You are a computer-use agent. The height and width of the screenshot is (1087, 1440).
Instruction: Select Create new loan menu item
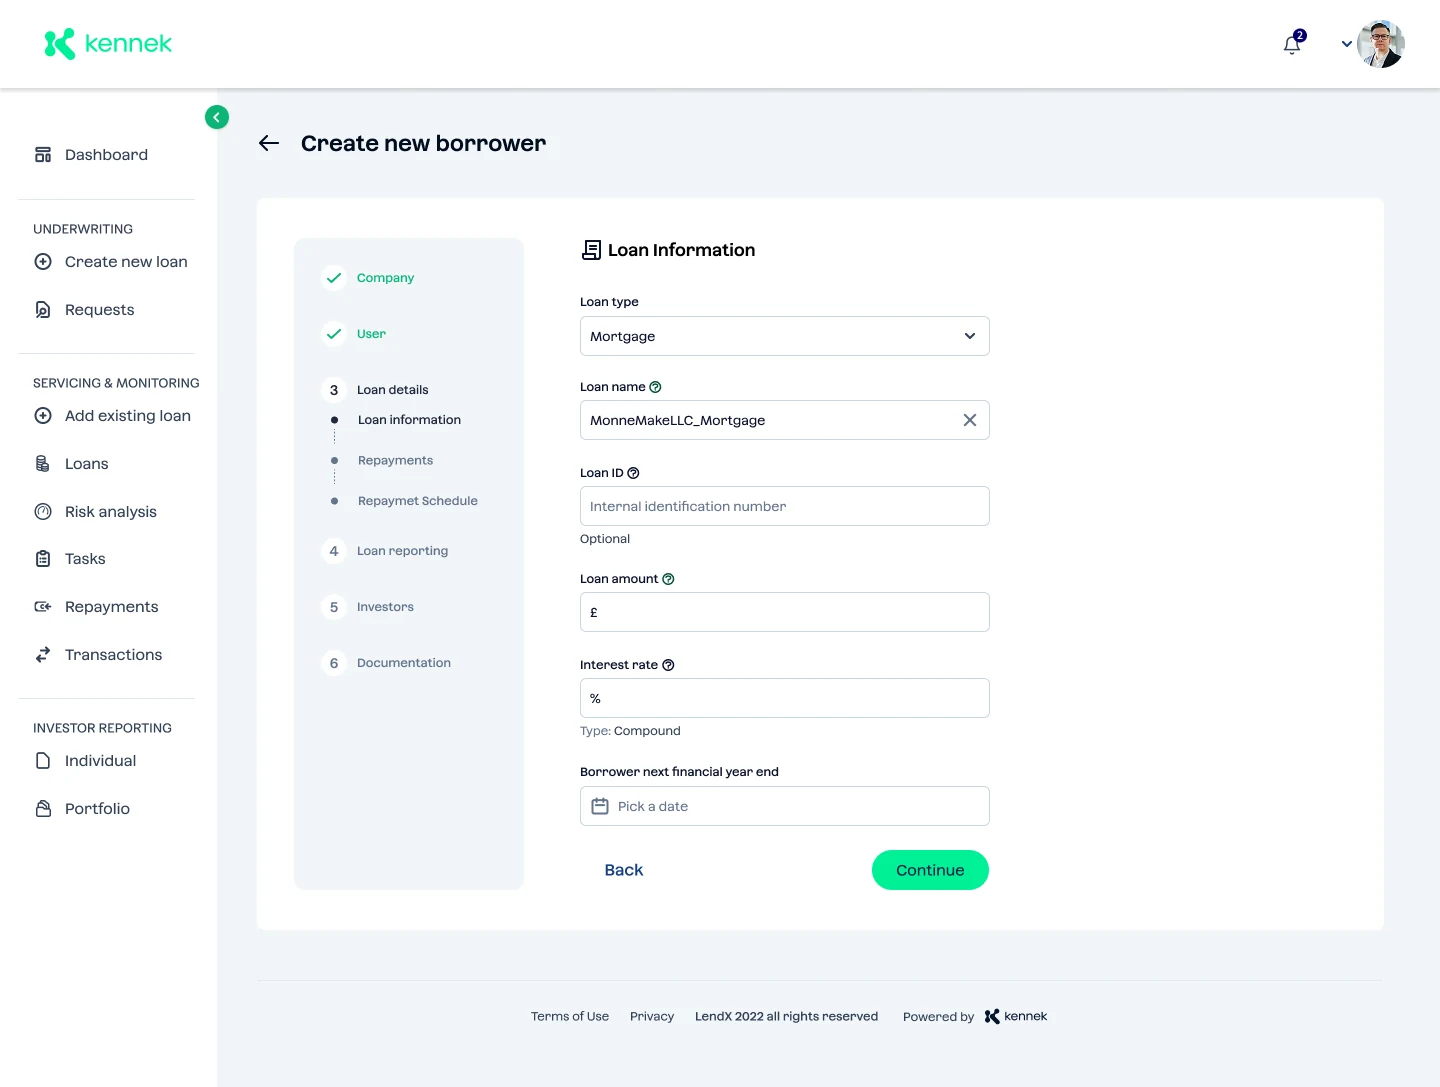click(126, 262)
